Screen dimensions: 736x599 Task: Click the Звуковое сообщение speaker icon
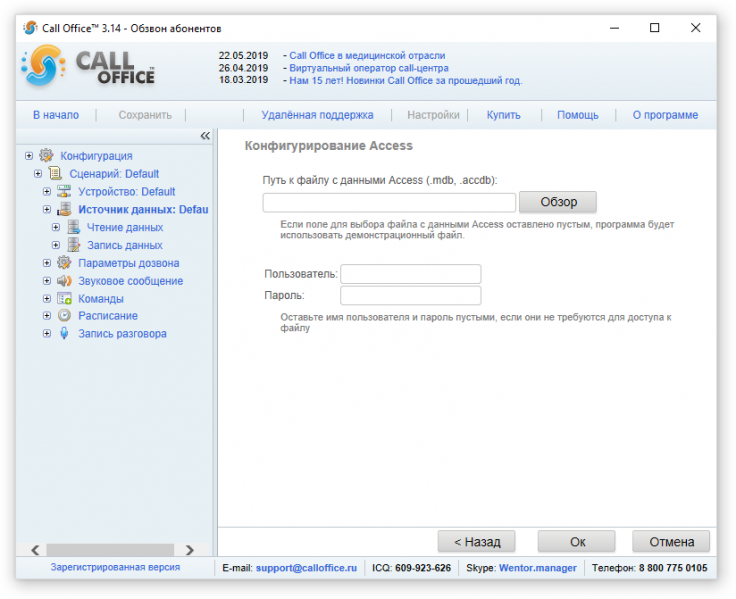point(64,280)
